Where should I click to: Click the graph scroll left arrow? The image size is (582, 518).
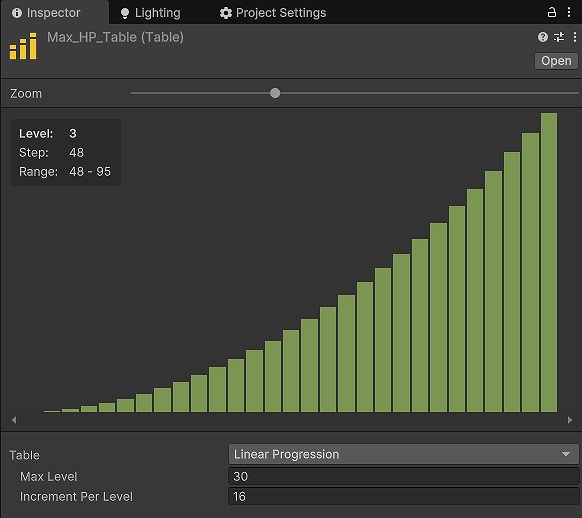(14, 420)
